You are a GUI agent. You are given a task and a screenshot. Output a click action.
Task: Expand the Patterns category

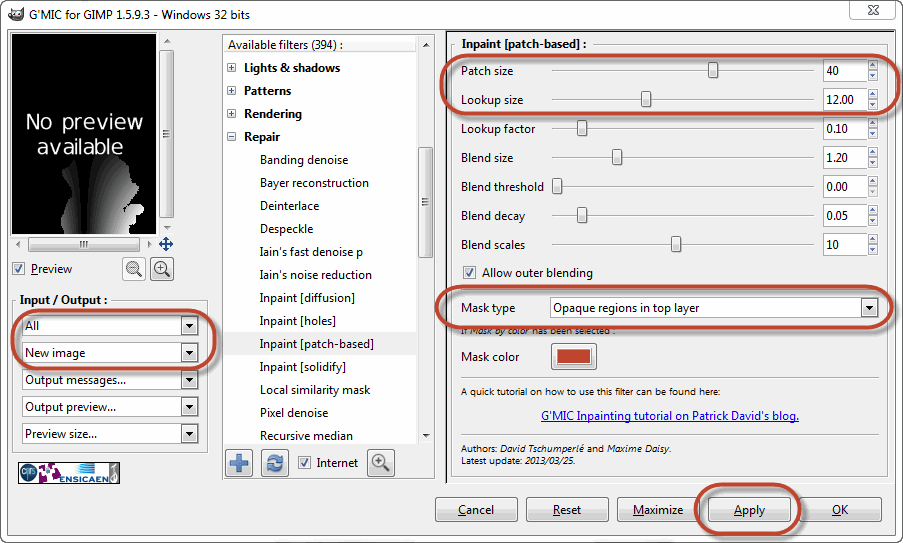coord(232,90)
